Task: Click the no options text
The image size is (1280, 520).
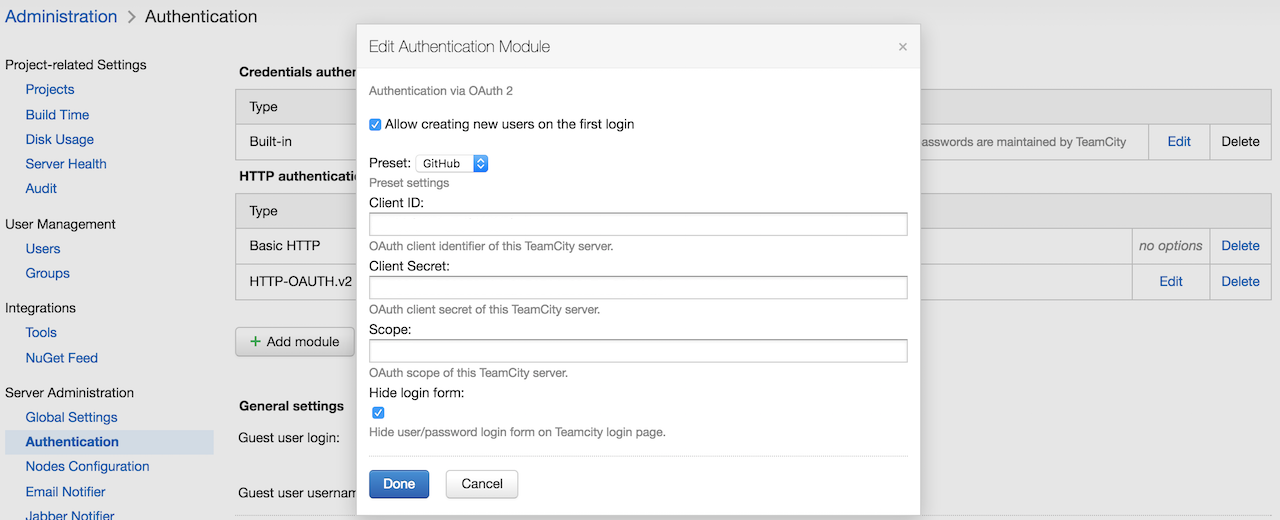Action: [1170, 246]
